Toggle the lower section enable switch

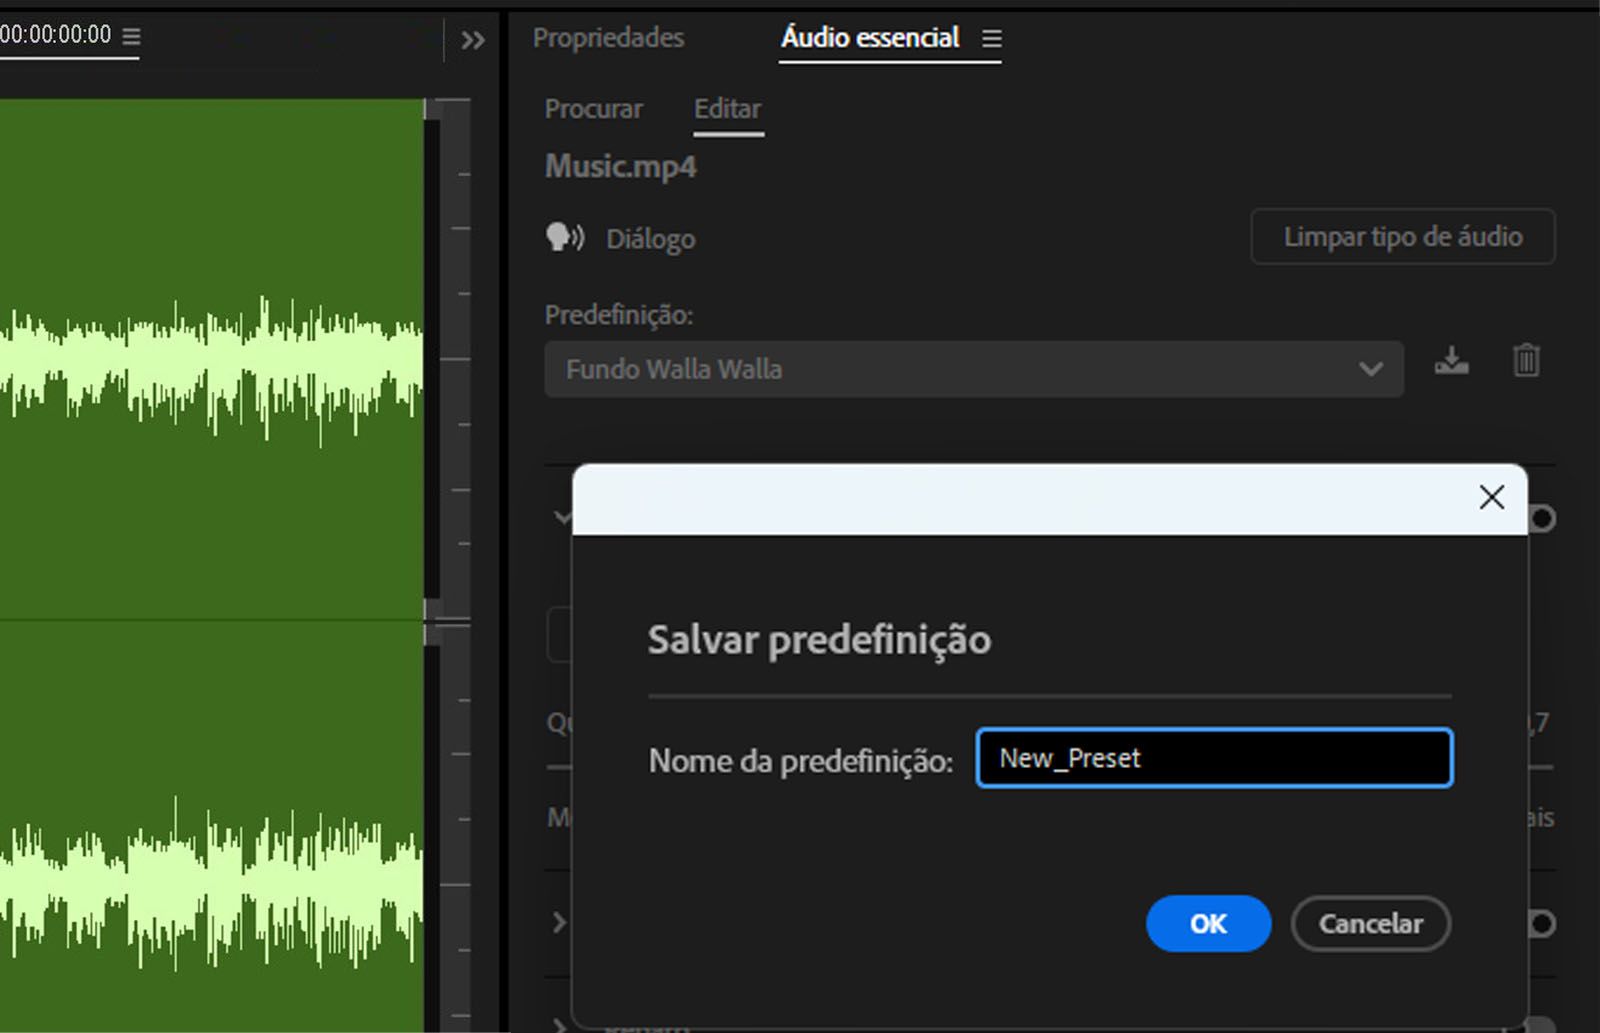click(1540, 923)
